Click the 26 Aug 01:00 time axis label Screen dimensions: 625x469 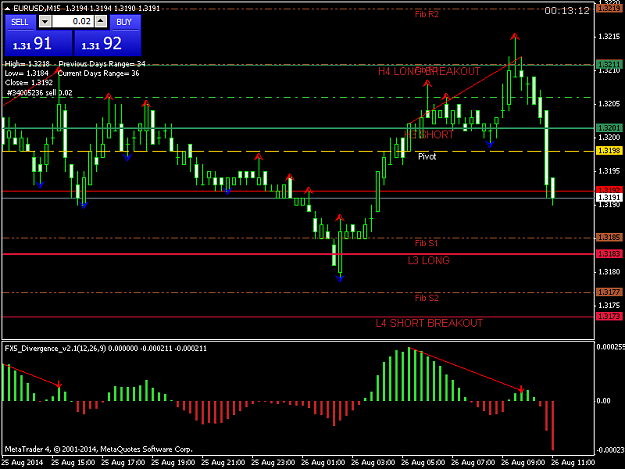[x=323, y=463]
